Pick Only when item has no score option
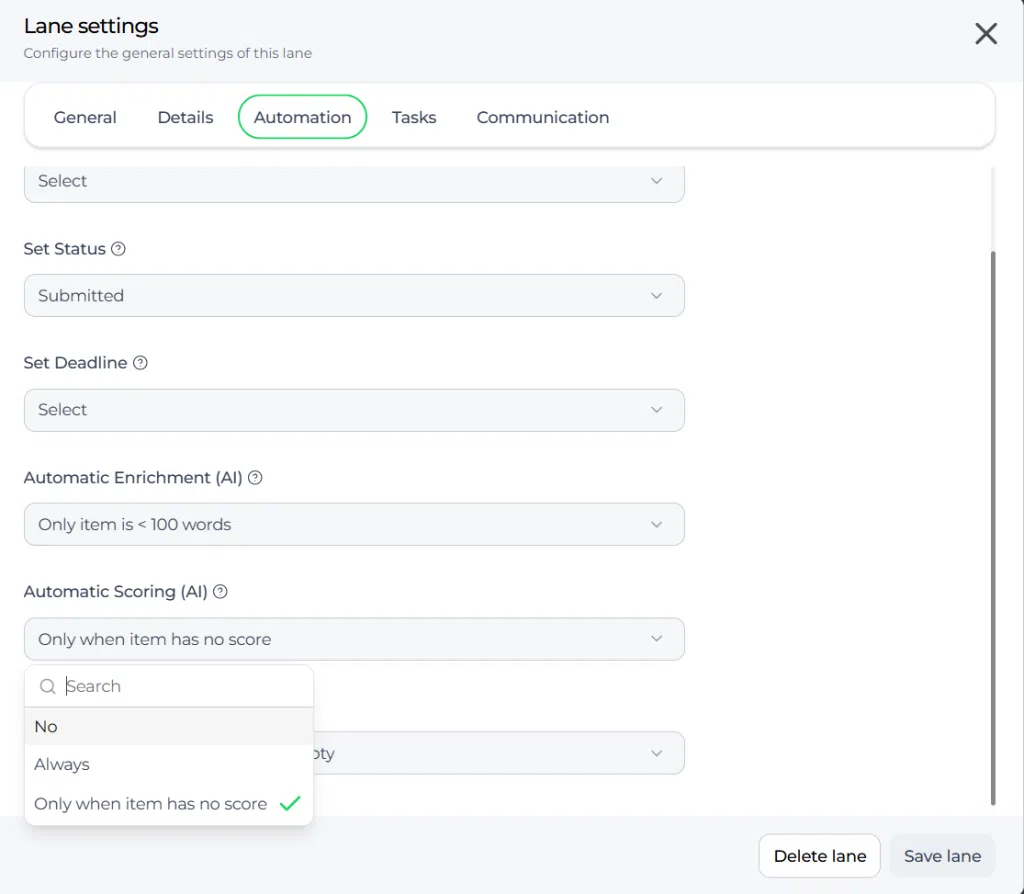Image resolution: width=1024 pixels, height=894 pixels. click(169, 804)
